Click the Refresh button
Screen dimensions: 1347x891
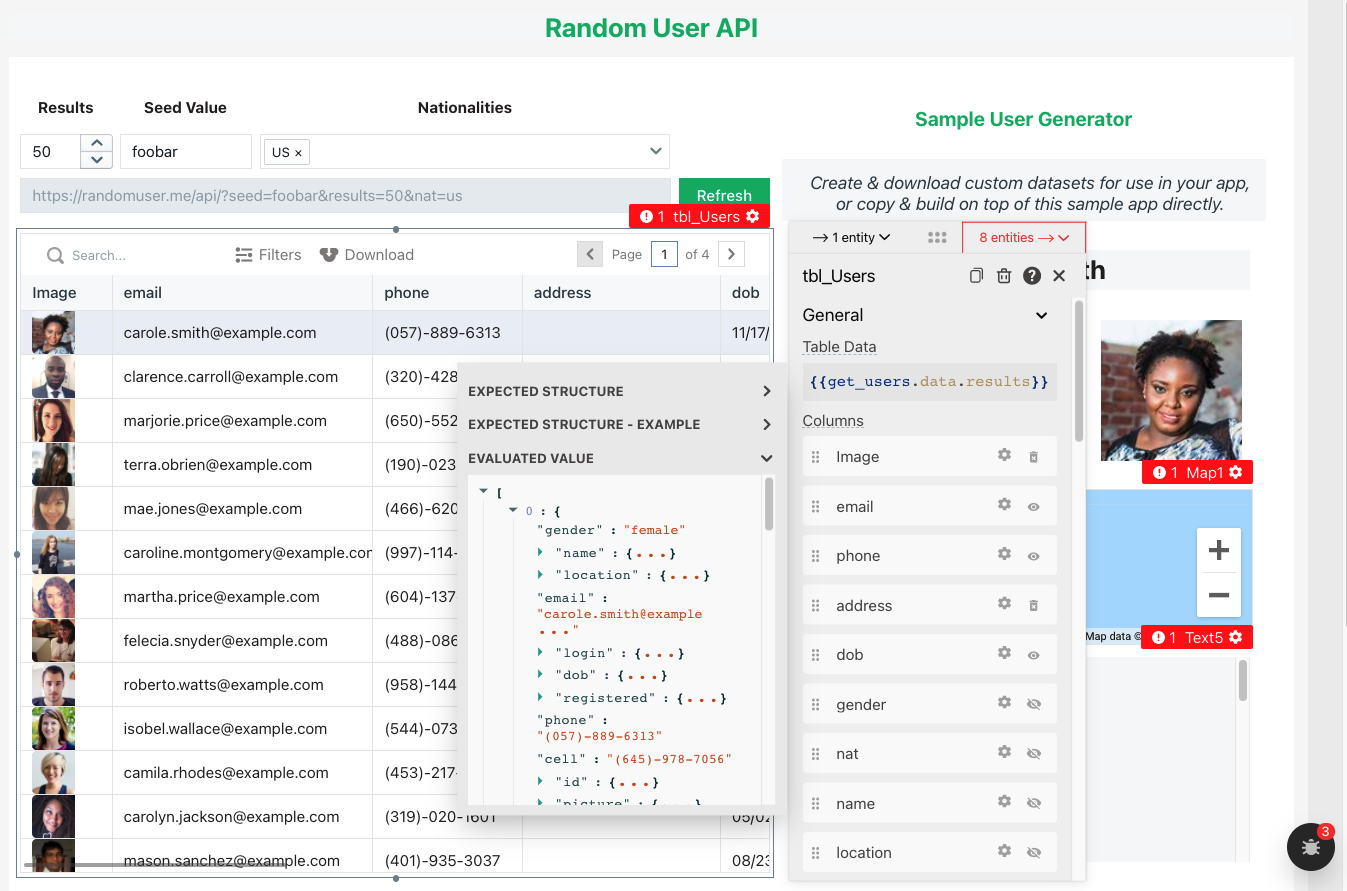point(724,195)
